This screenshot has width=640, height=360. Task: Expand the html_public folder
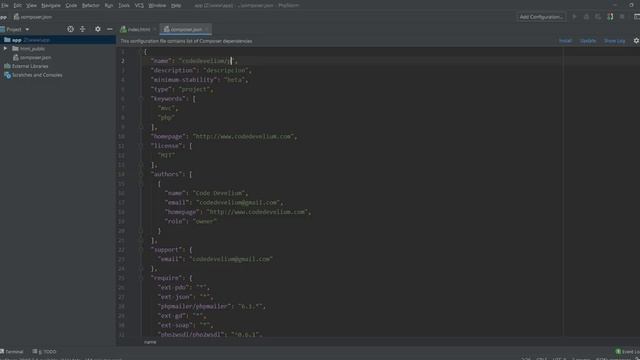[x=5, y=49]
